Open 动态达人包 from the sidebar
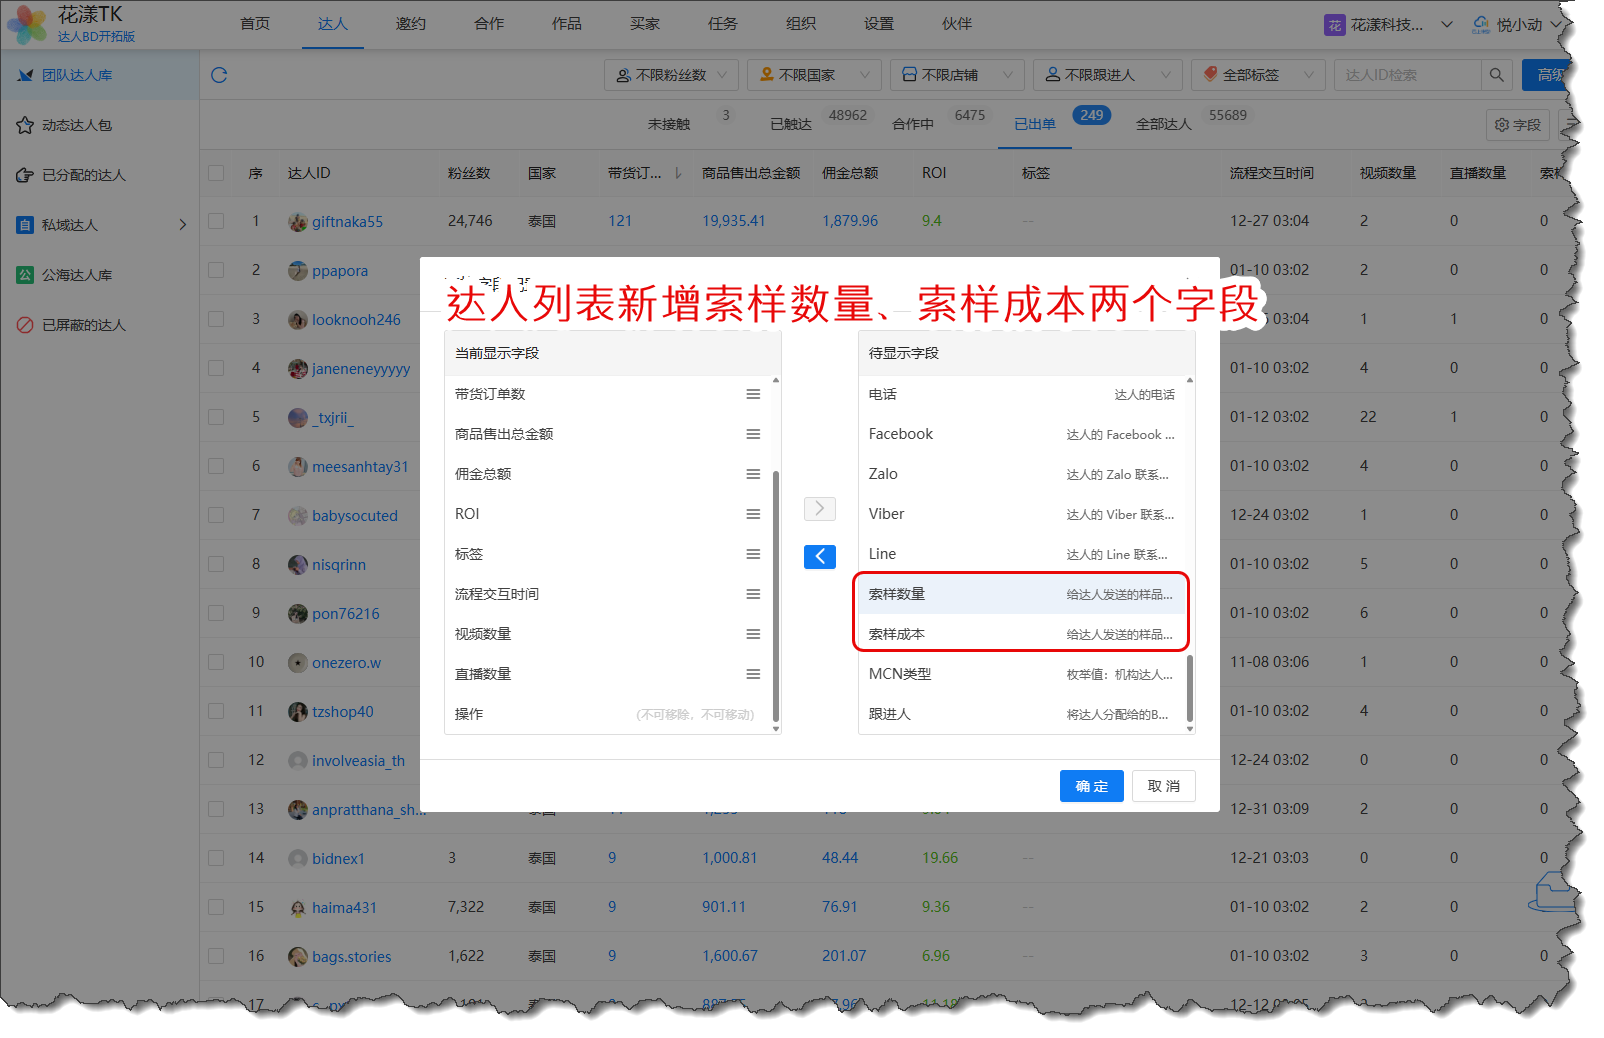The width and height of the screenshot is (1604, 1038). click(77, 125)
